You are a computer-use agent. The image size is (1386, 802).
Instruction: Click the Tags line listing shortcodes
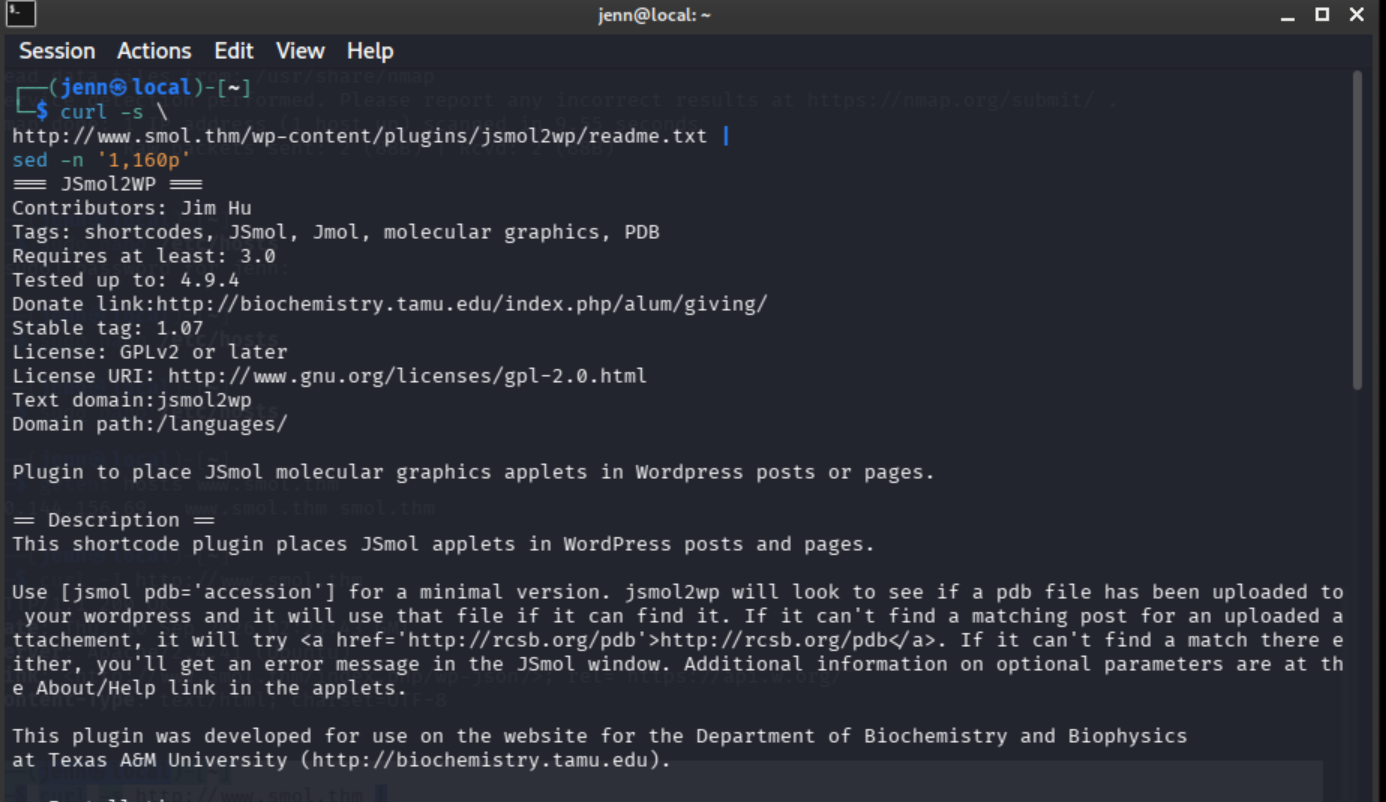336,232
